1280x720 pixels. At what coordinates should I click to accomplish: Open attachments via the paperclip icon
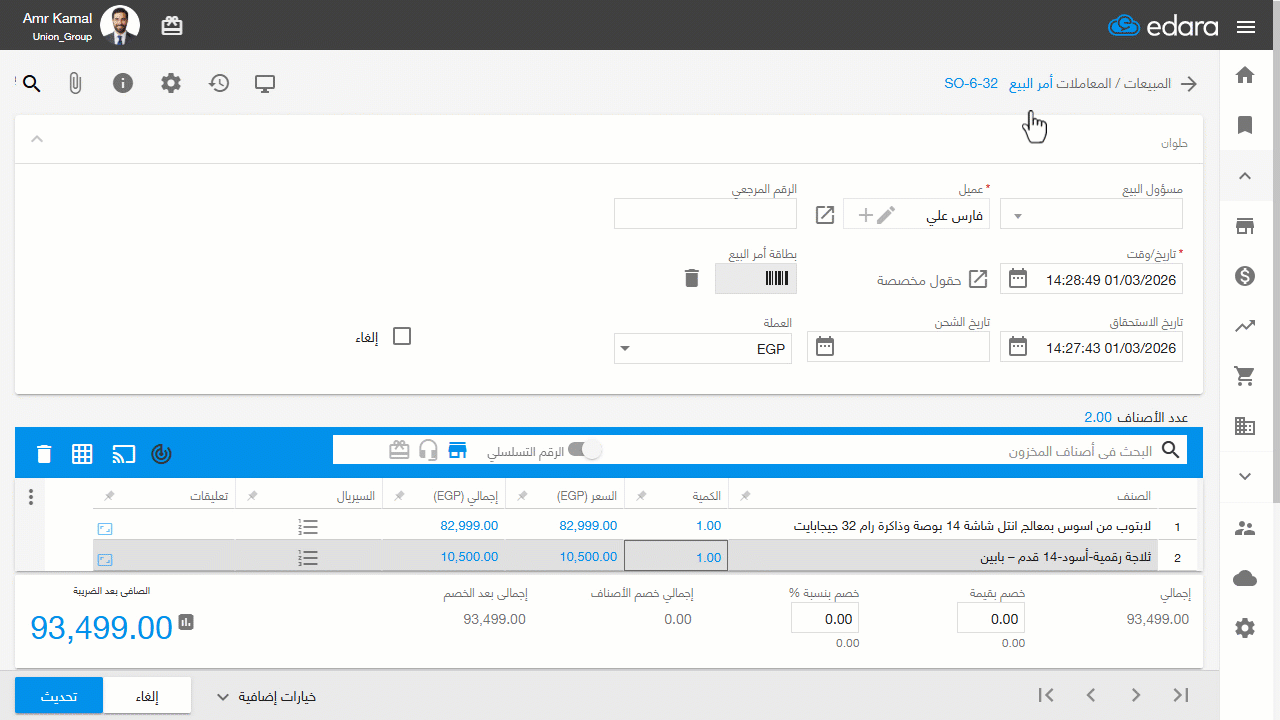coord(75,83)
